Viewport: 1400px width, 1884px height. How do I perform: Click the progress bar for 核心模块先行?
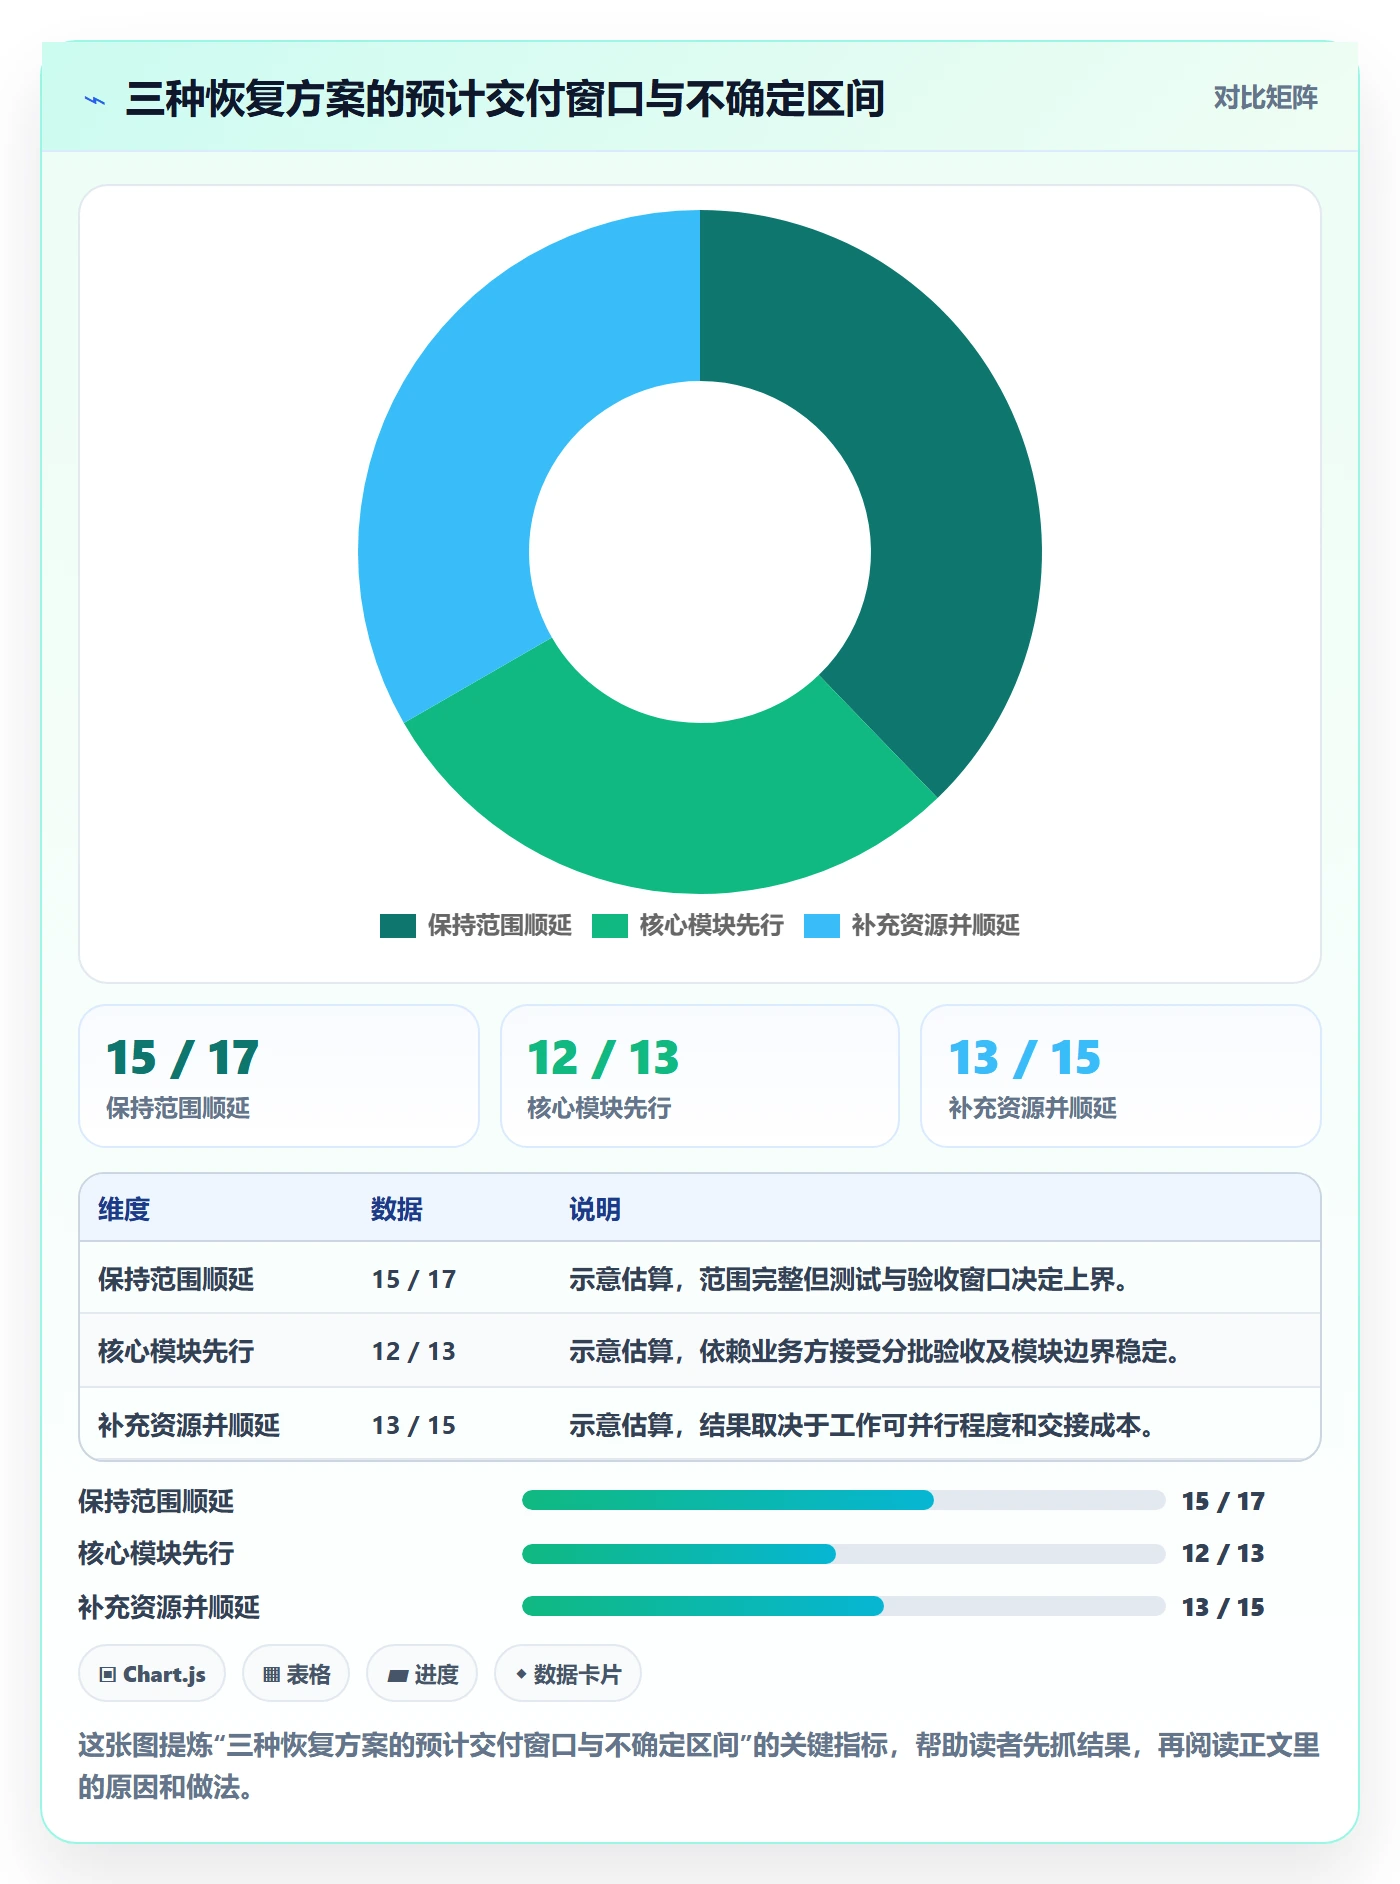[x=843, y=1553]
